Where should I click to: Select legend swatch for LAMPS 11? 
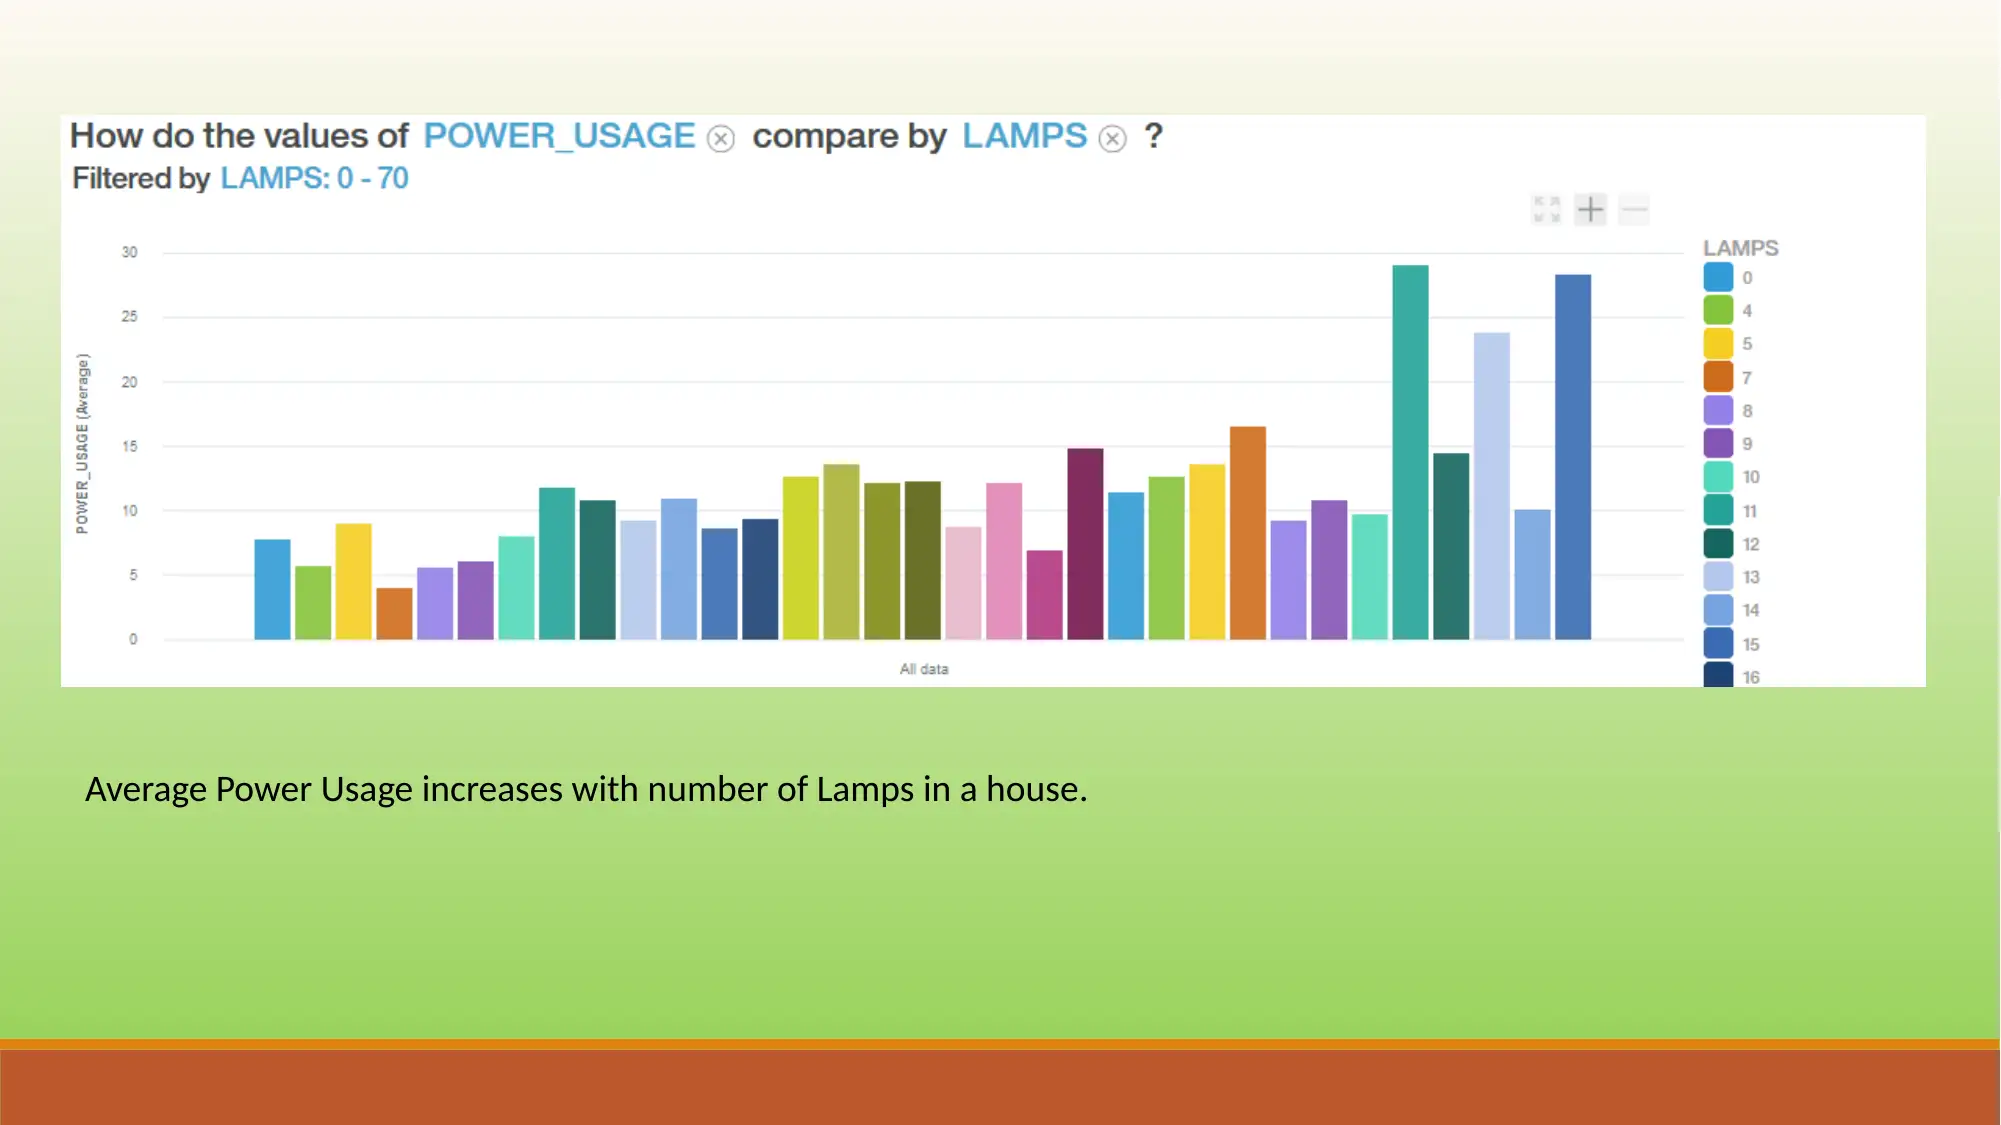(1718, 510)
